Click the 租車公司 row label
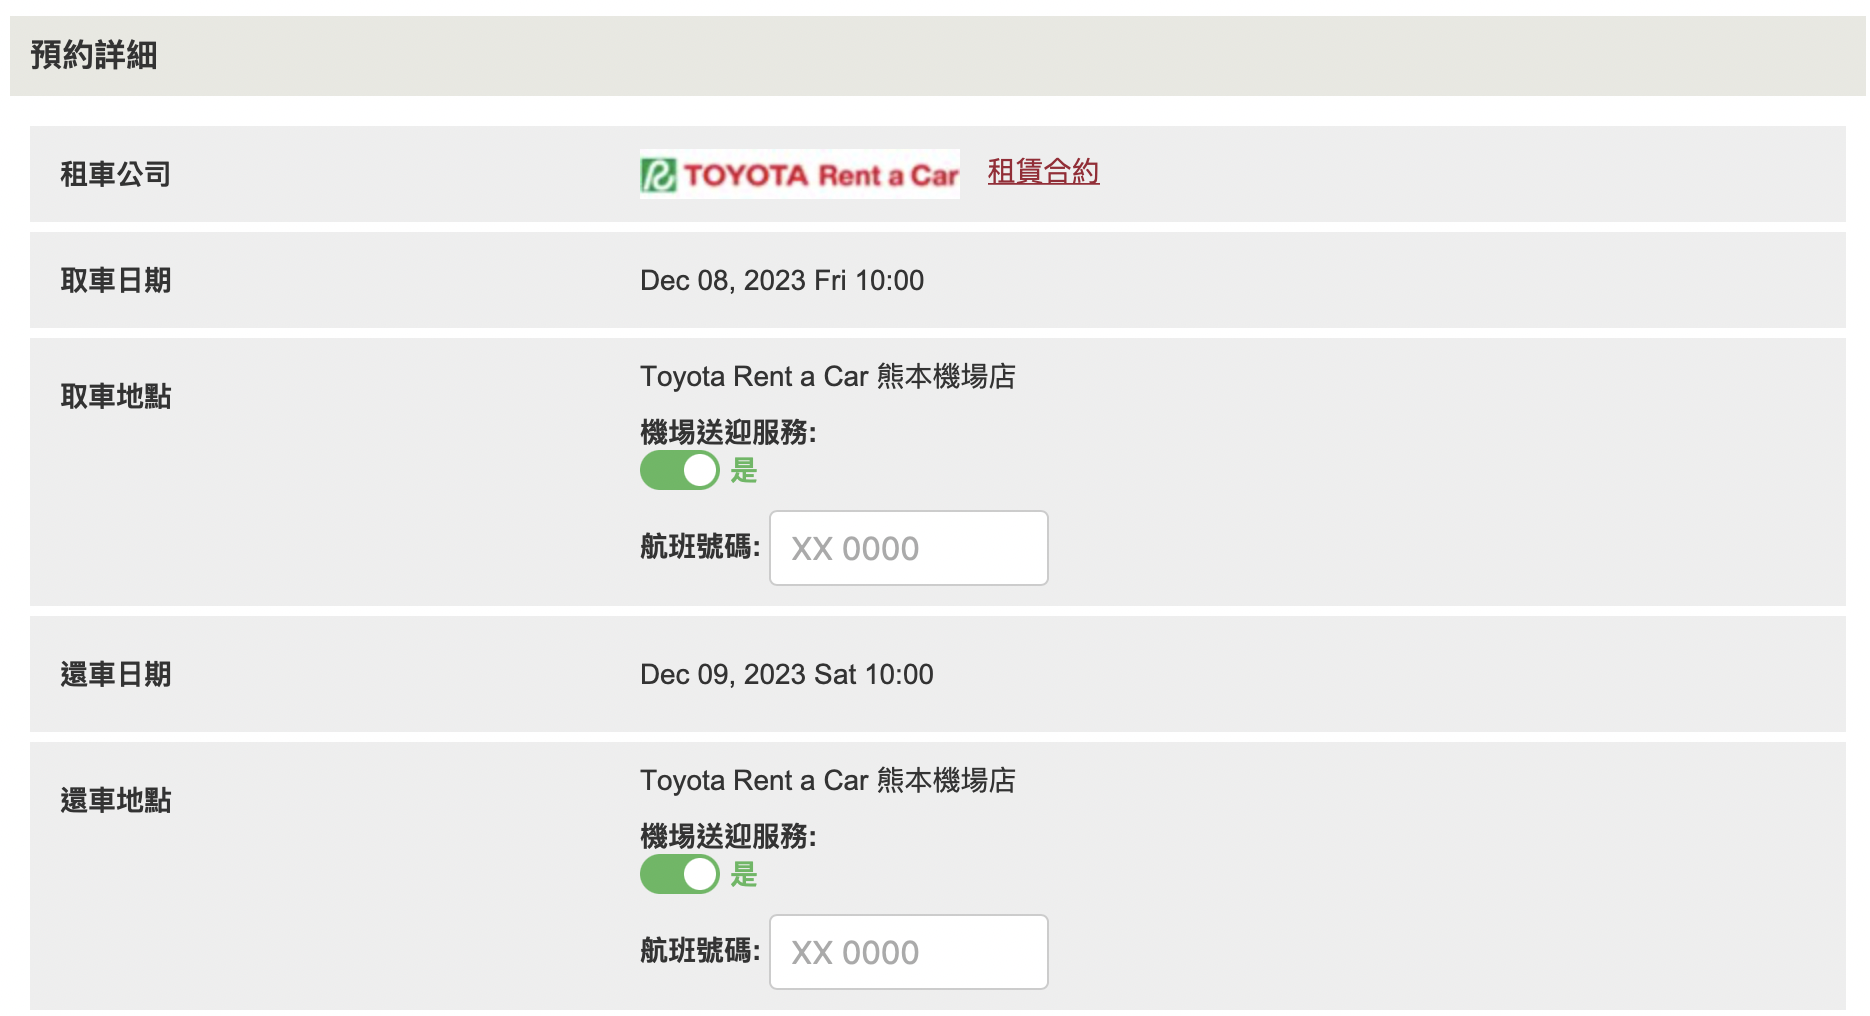Viewport: 1870px width, 1016px height. point(115,174)
